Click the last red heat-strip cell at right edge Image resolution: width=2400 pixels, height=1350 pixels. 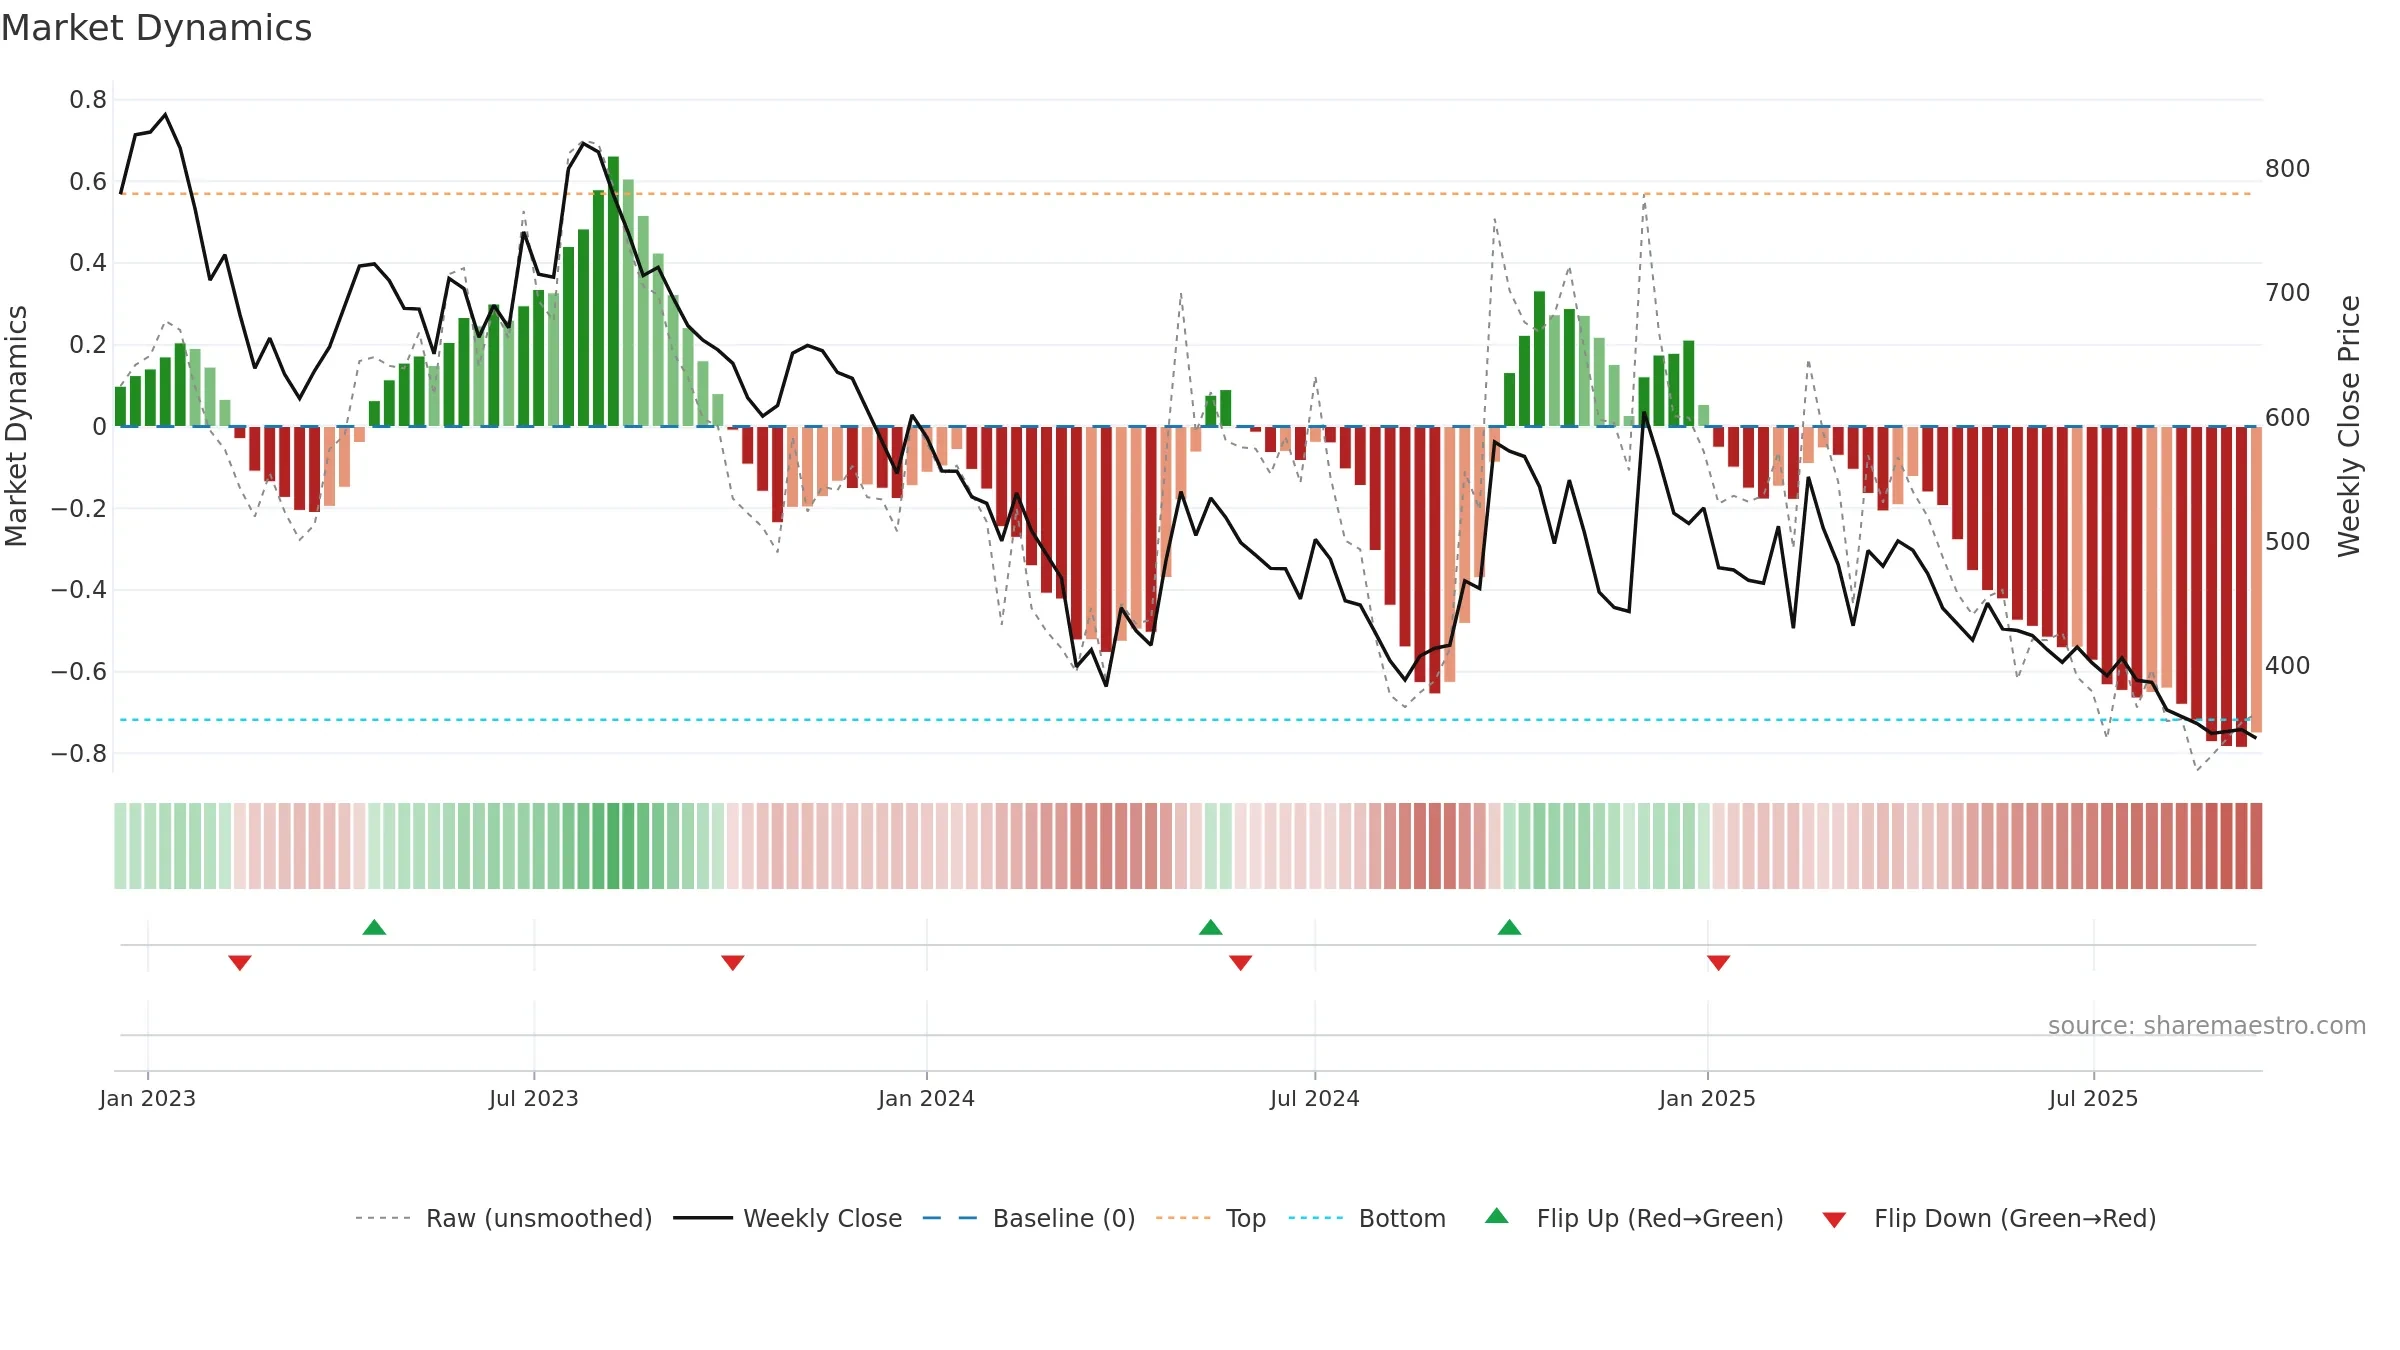[x=2256, y=845]
